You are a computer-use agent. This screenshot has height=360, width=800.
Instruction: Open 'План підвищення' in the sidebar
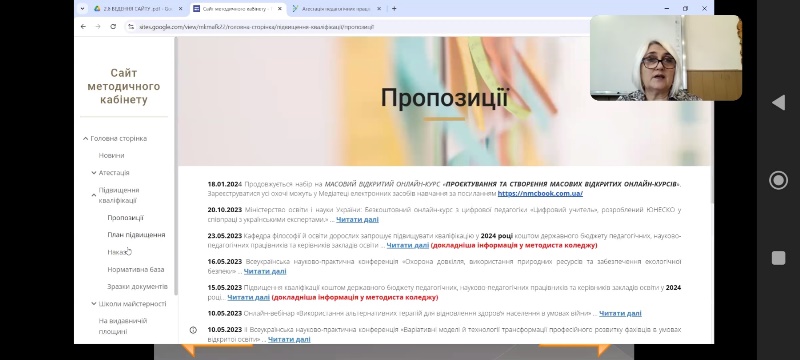click(x=136, y=235)
